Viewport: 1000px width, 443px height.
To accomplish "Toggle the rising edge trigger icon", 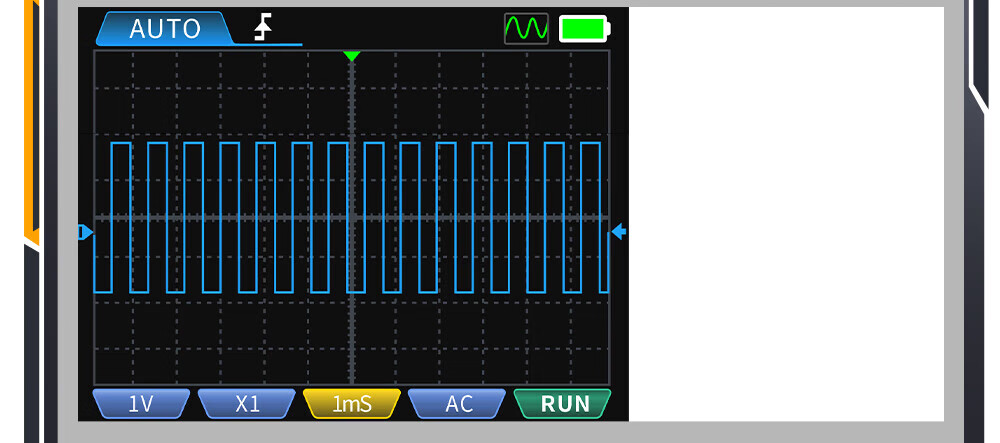I will coord(263,28).
